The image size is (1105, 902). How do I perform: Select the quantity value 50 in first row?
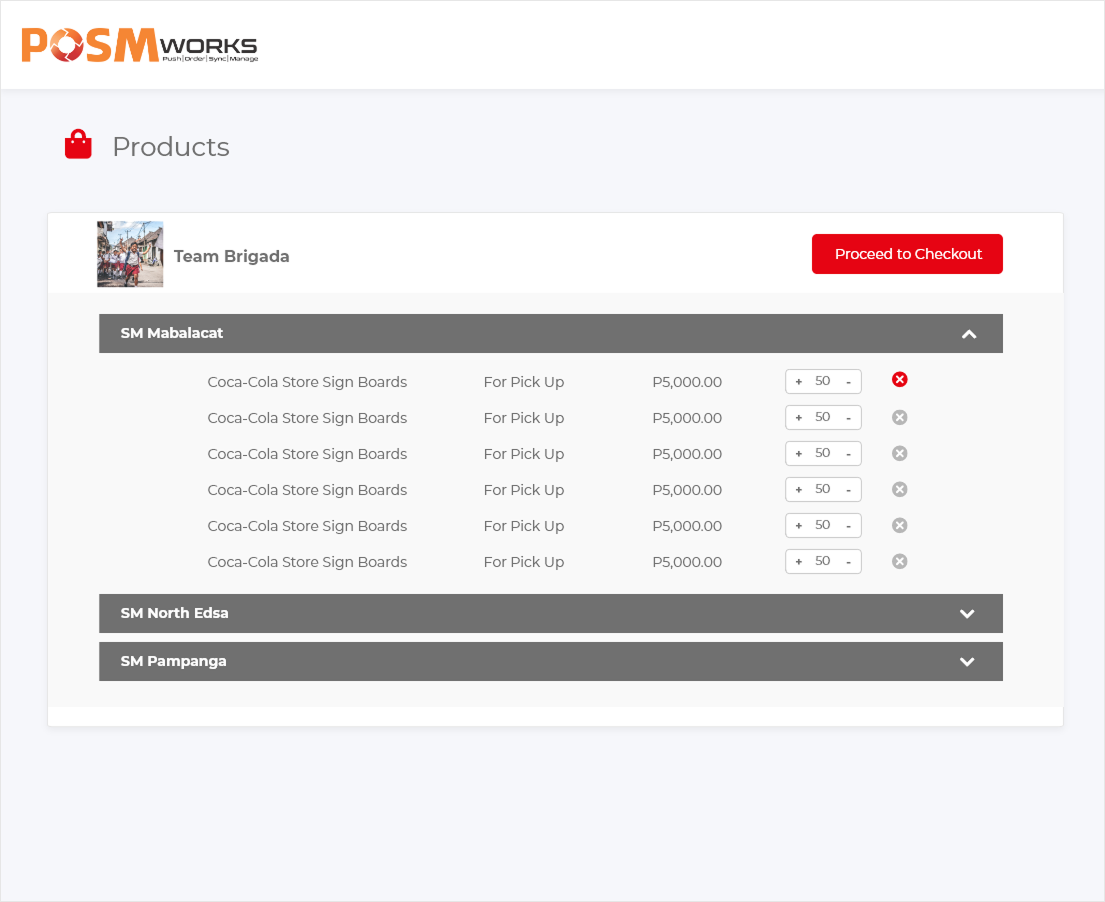click(822, 381)
